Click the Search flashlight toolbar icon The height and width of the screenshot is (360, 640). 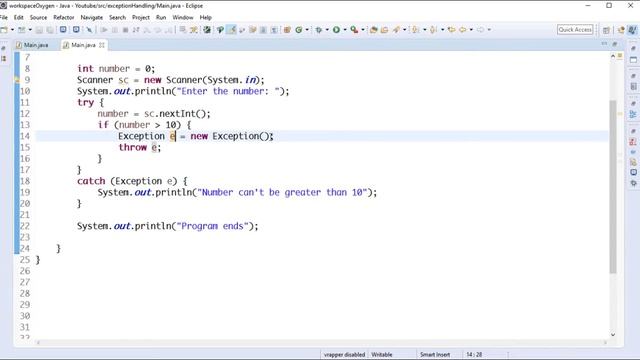396,30
